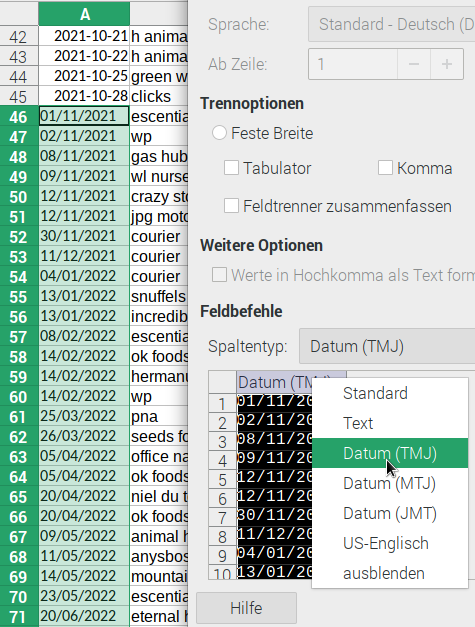
Task: Select column A header
Action: click(84, 14)
